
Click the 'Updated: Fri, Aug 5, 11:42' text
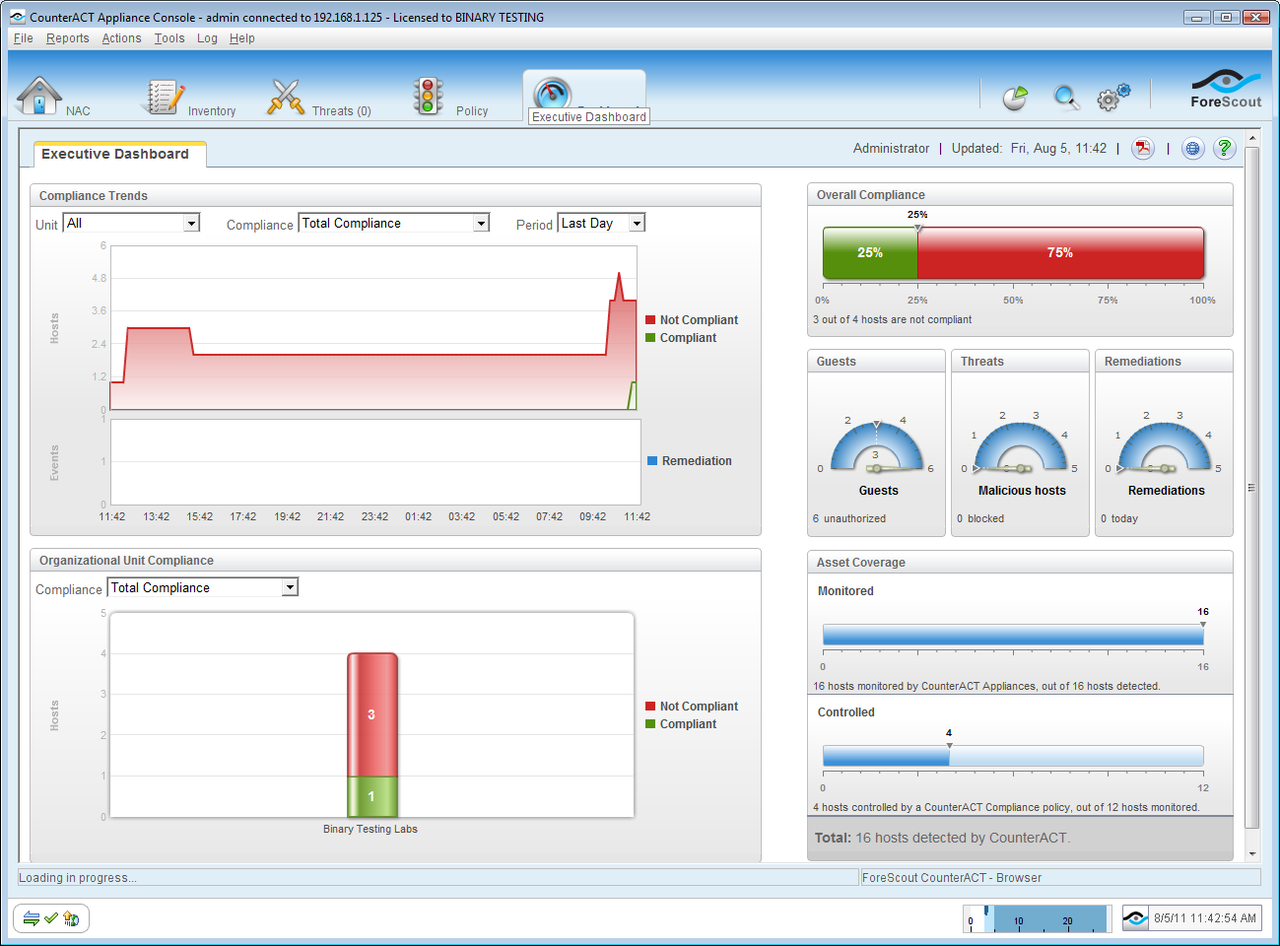point(1029,148)
